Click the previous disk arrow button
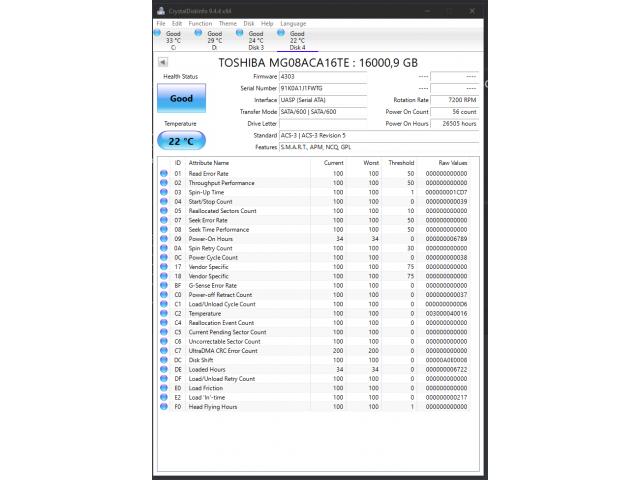 (163, 62)
